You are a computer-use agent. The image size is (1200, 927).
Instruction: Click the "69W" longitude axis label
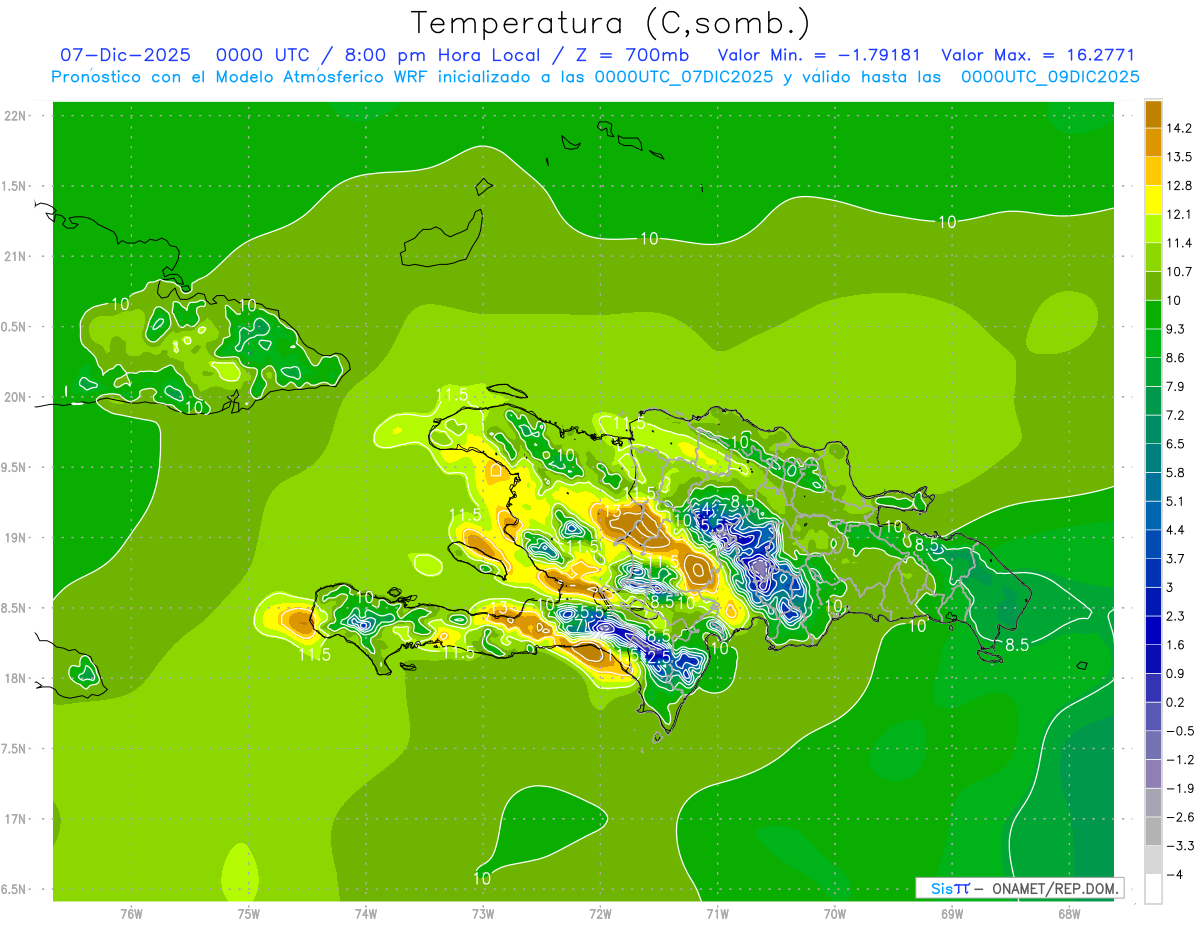point(952,915)
